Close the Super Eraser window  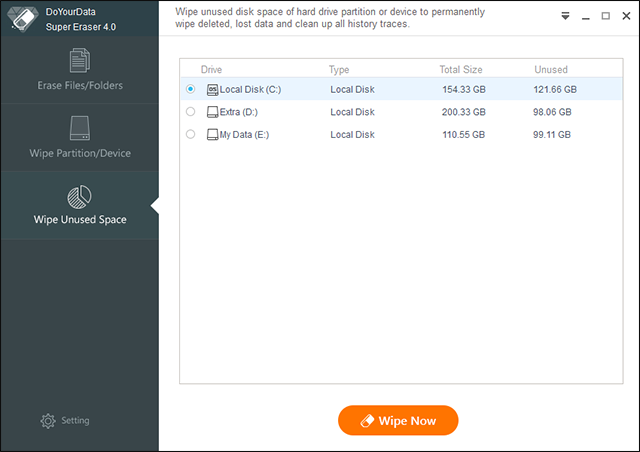tap(626, 16)
